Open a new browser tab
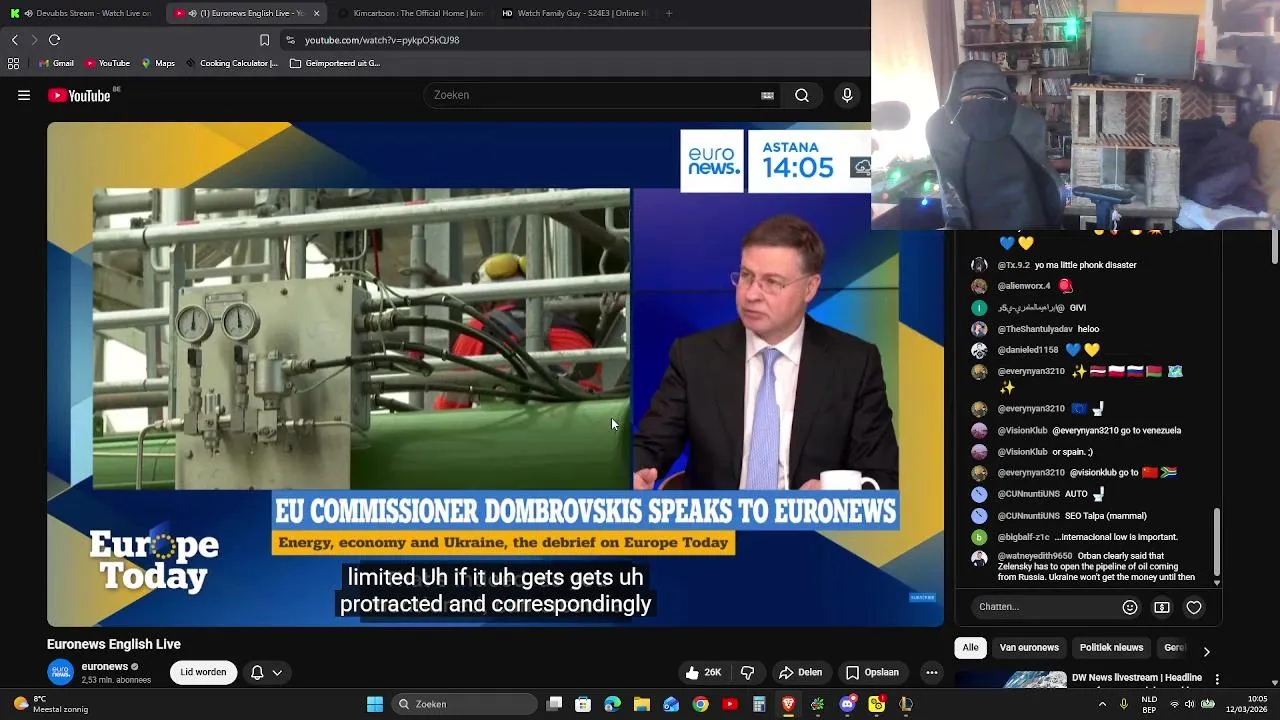This screenshot has height=720, width=1280. [x=668, y=13]
